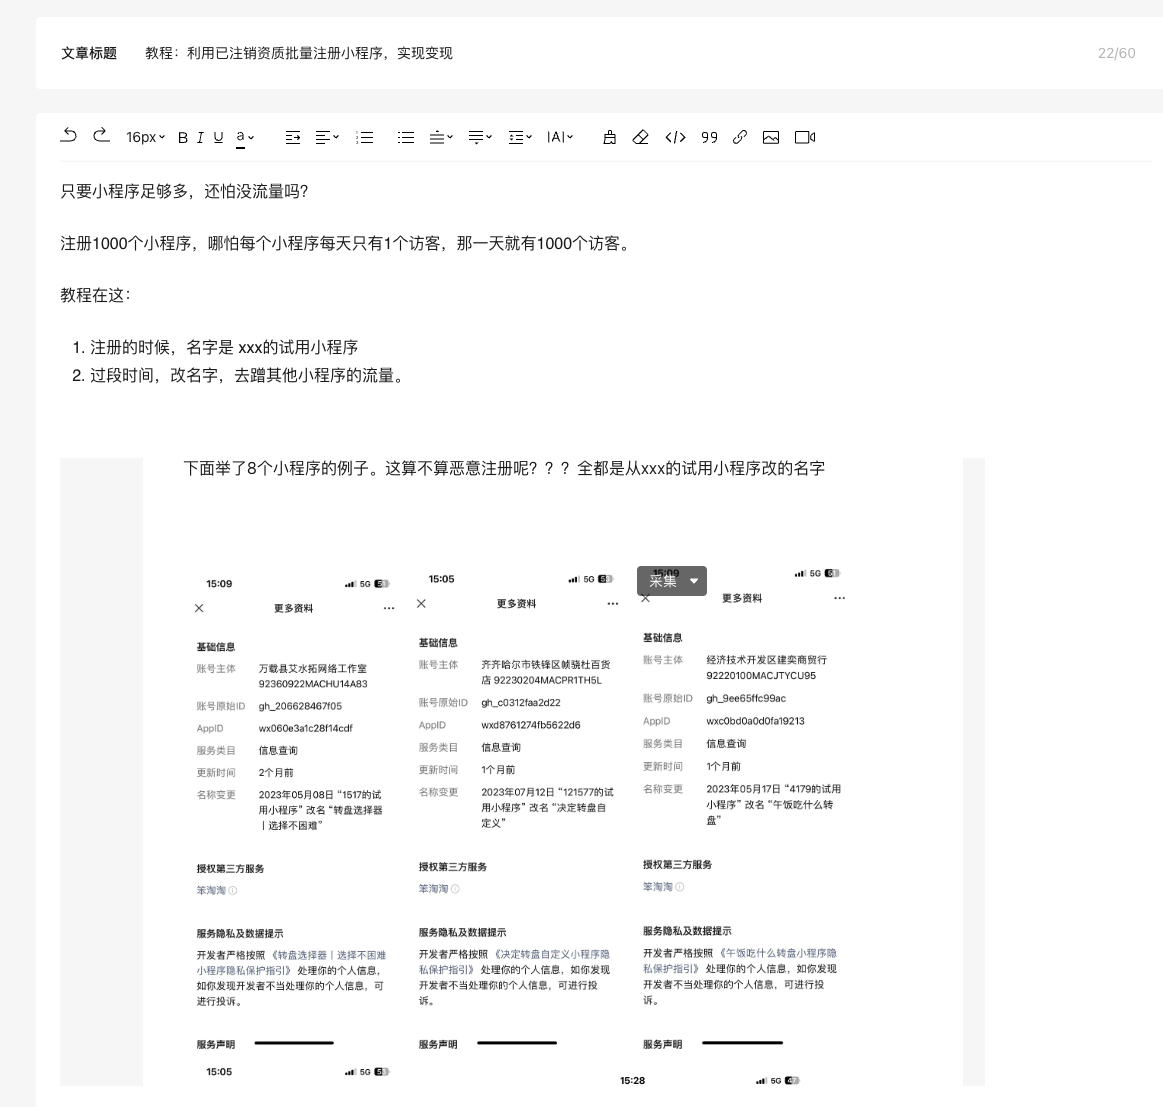This screenshot has height=1107, width=1163.
Task: Click the 采集 collect button on the image
Action: 663,581
